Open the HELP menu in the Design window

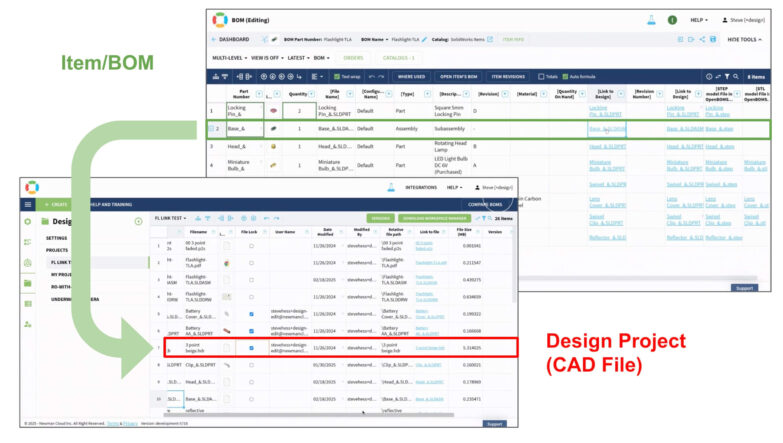tap(454, 187)
